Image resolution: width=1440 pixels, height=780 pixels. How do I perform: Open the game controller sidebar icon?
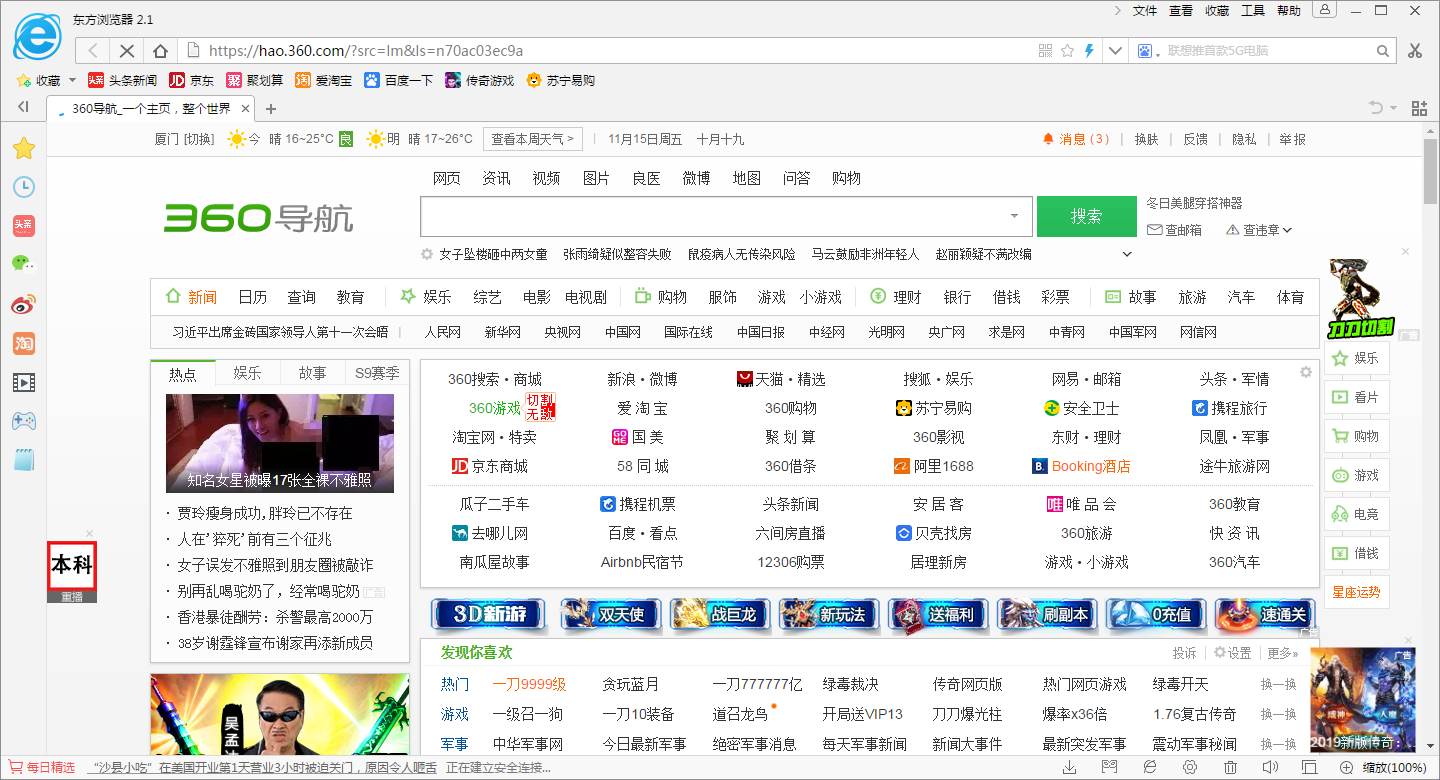click(23, 421)
